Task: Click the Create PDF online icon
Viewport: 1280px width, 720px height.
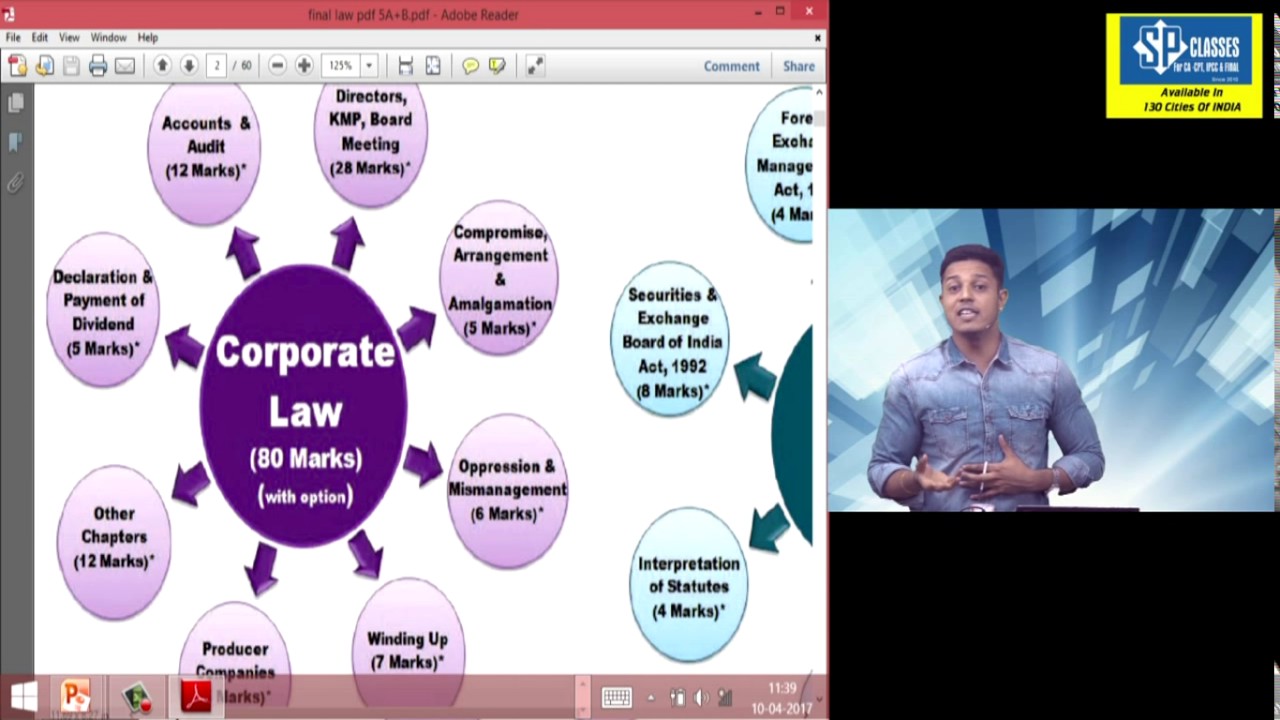Action: coord(17,66)
